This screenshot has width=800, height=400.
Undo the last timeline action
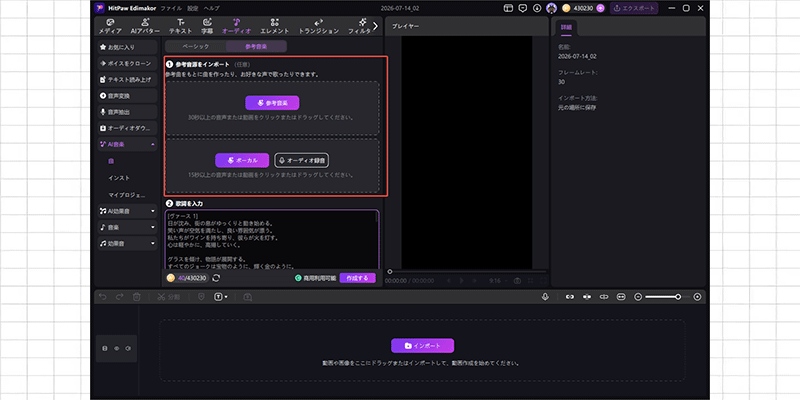(x=103, y=296)
